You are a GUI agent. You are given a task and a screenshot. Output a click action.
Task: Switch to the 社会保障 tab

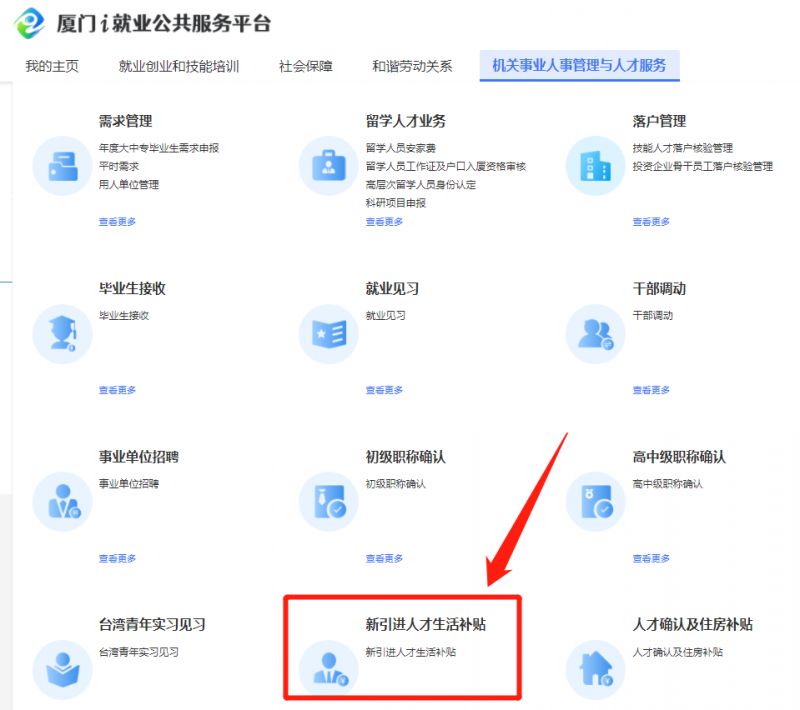coord(306,66)
